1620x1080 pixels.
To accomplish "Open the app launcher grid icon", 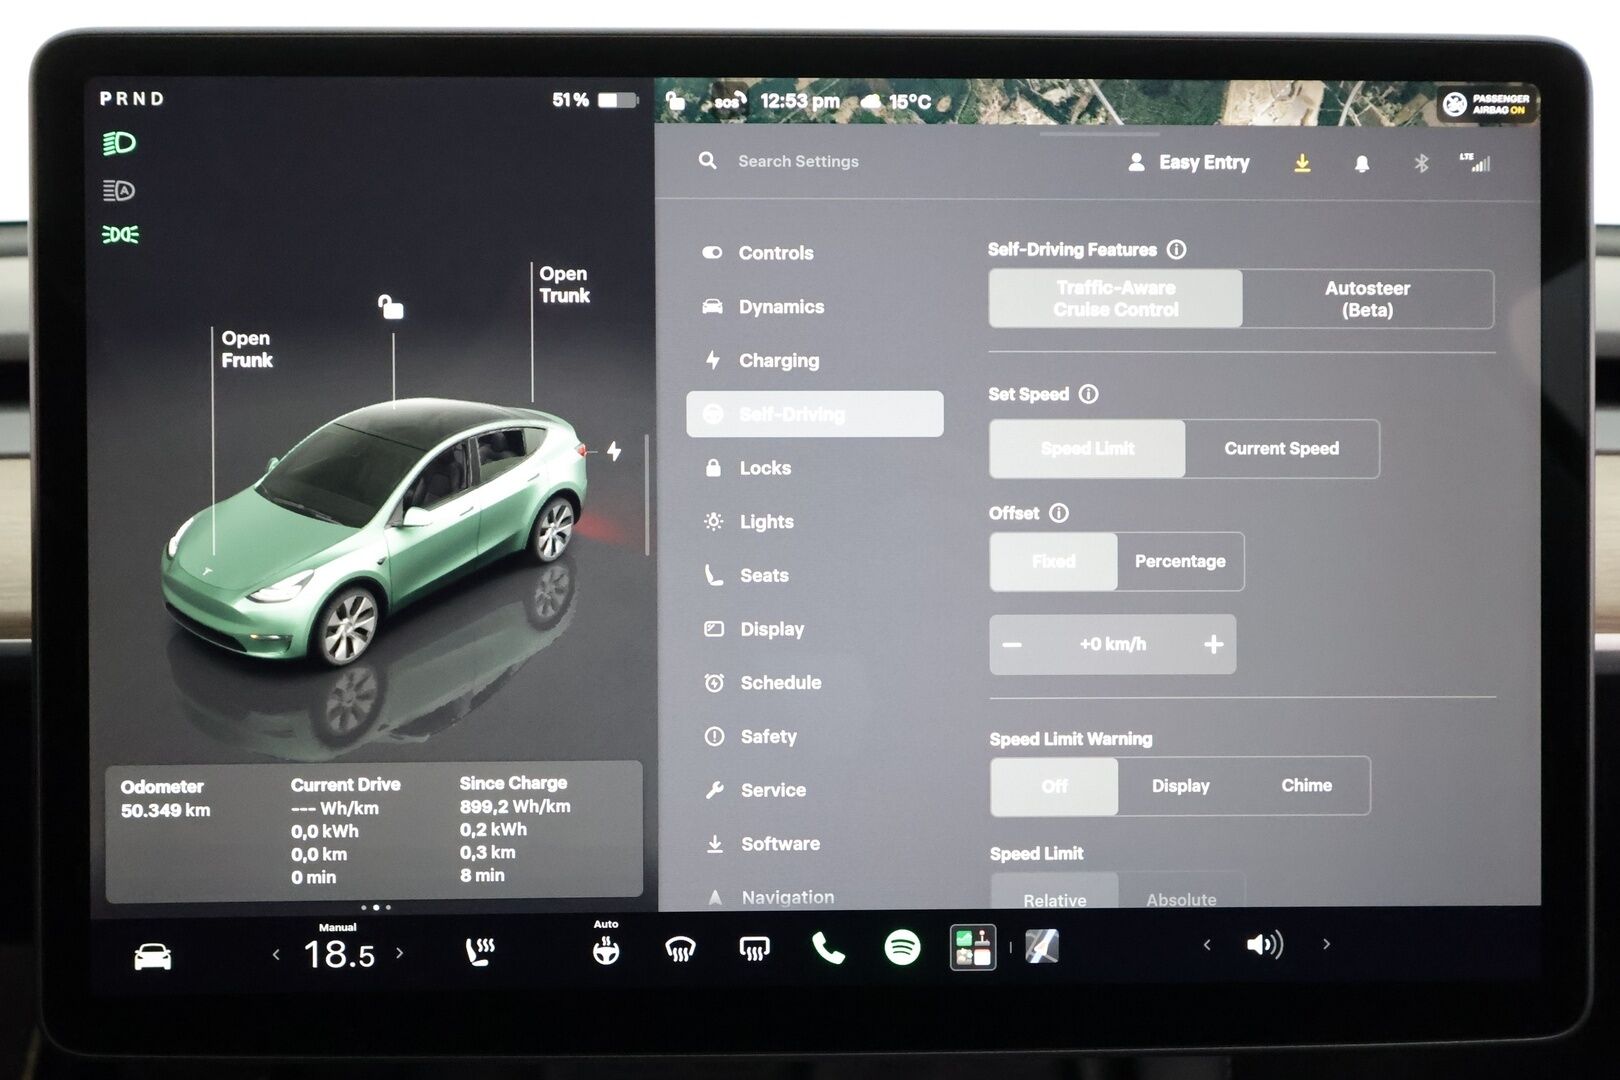I will tap(972, 947).
